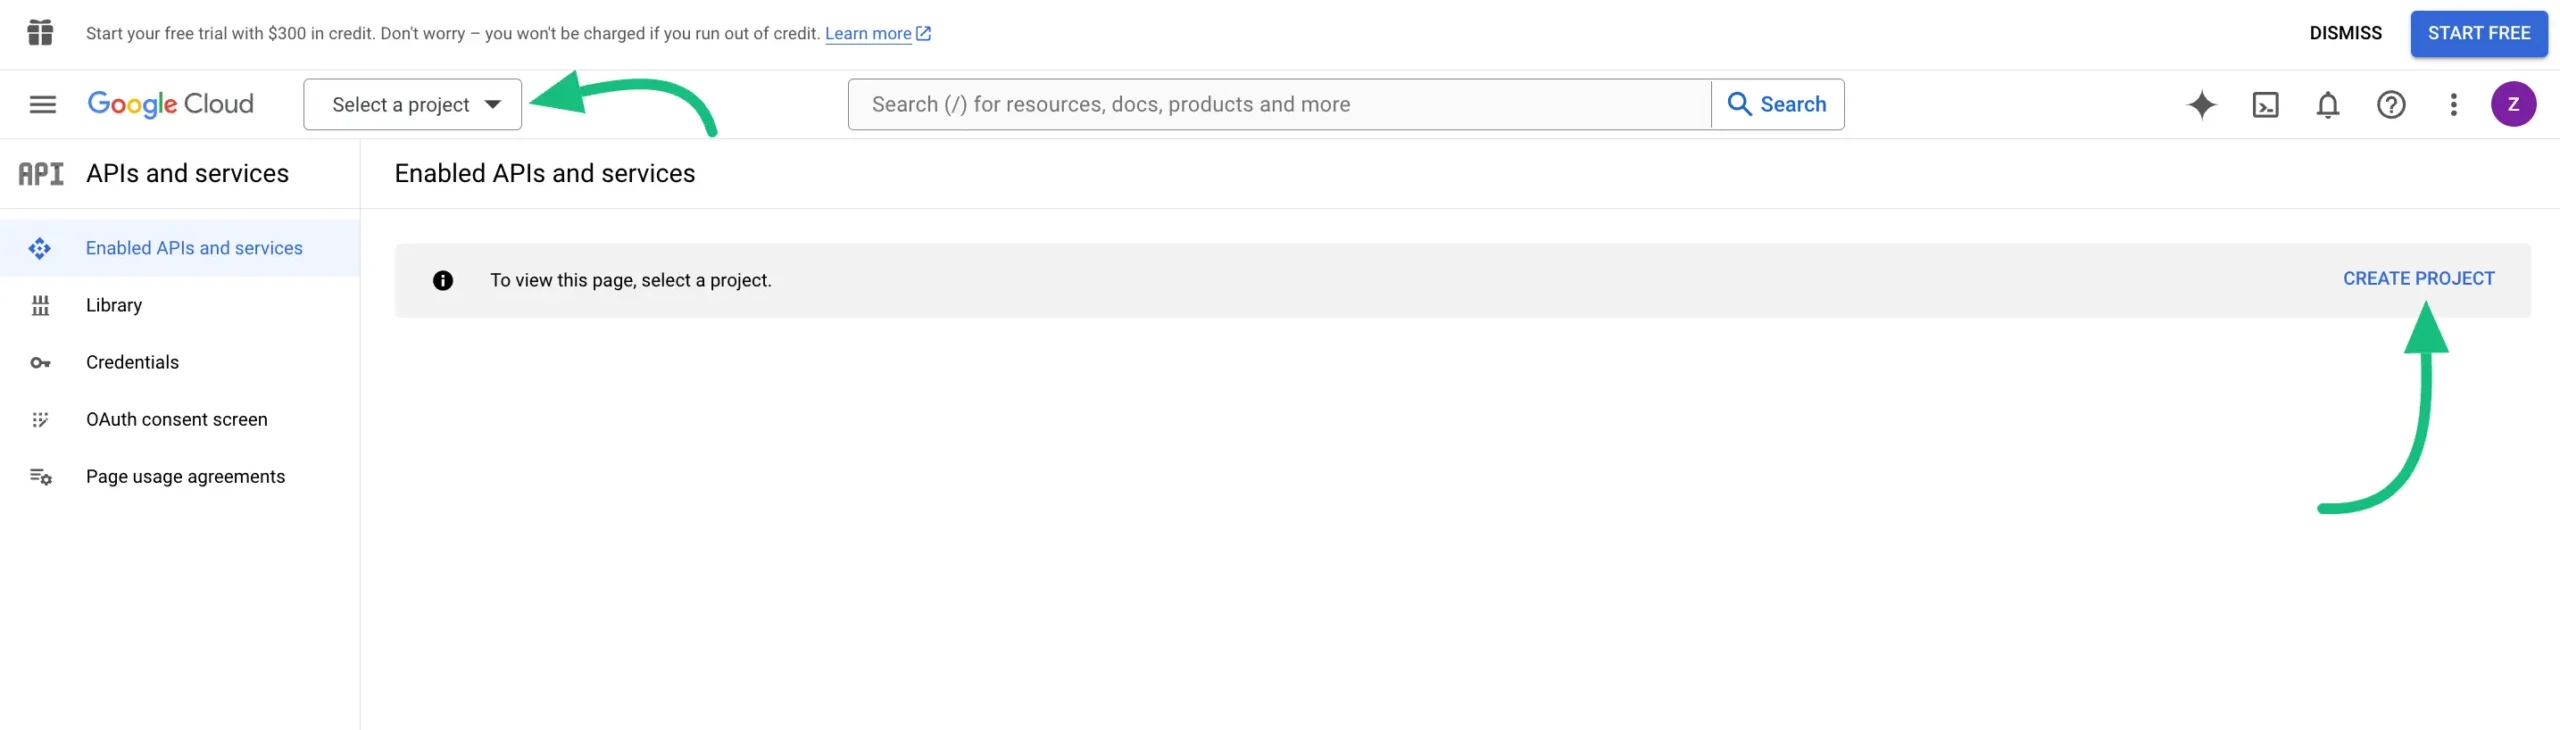Screen dimensions: 2560x730
Task: Switch to the Library section
Action: pyautogui.click(x=113, y=304)
